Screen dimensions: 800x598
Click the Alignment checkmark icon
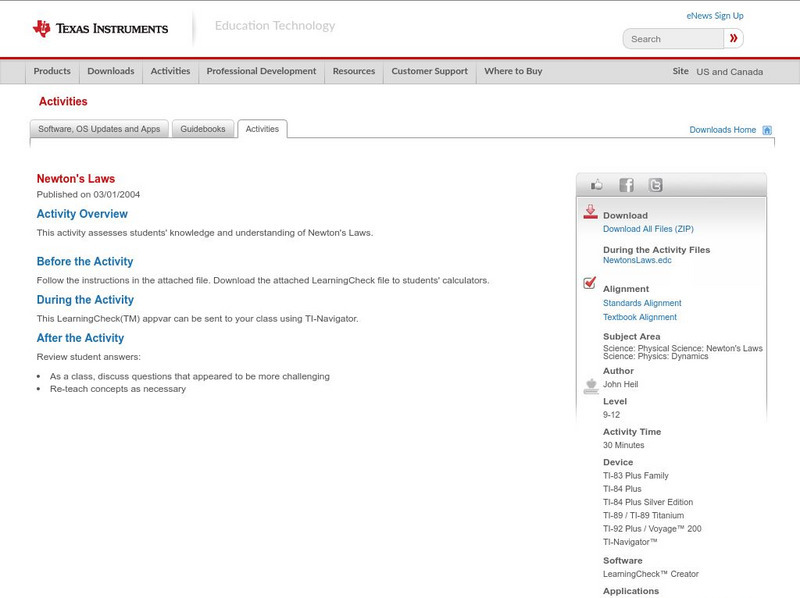pos(590,284)
